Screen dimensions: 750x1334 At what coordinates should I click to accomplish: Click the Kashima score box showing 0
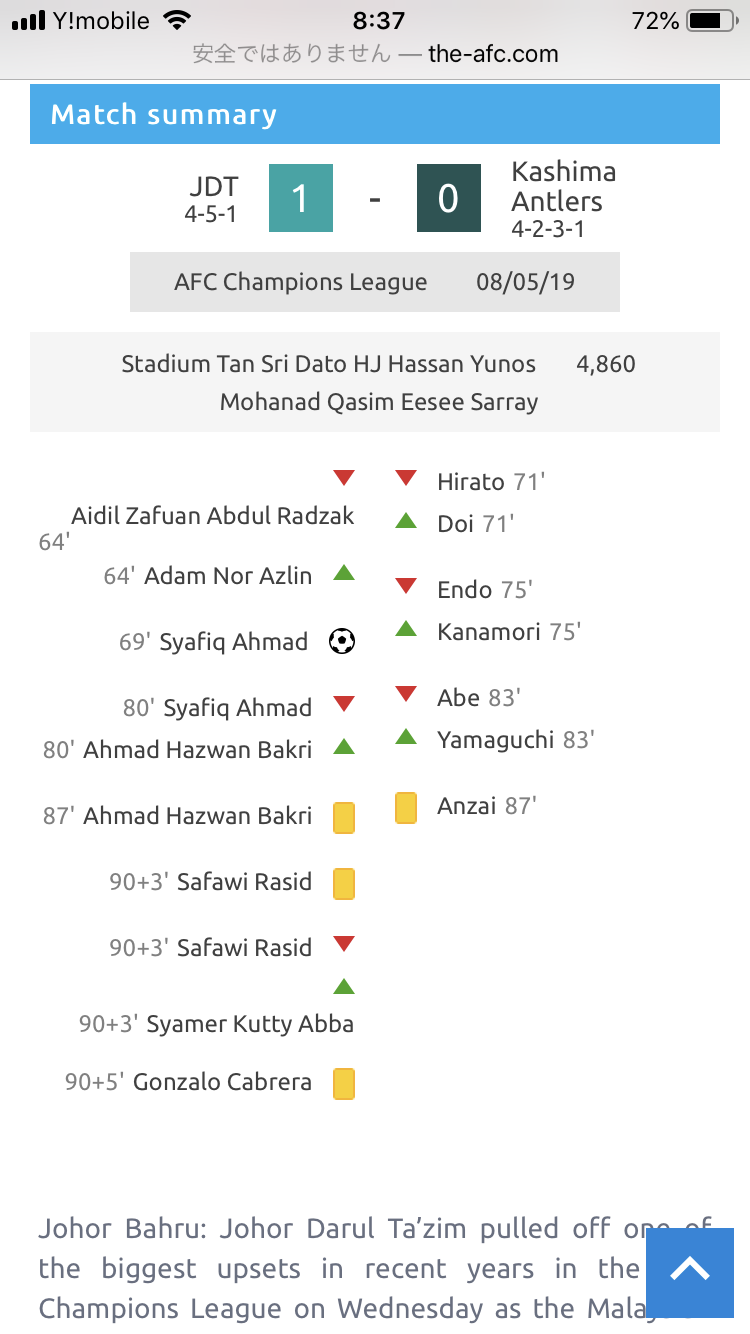448,199
